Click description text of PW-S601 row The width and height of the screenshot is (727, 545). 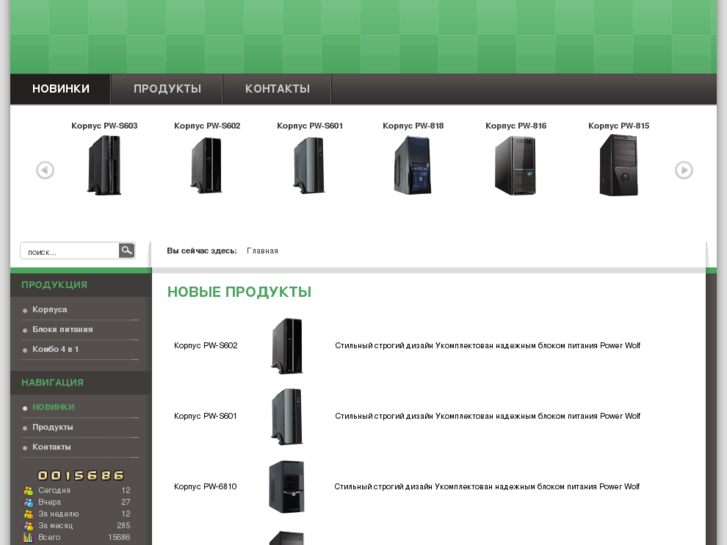[x=487, y=416]
